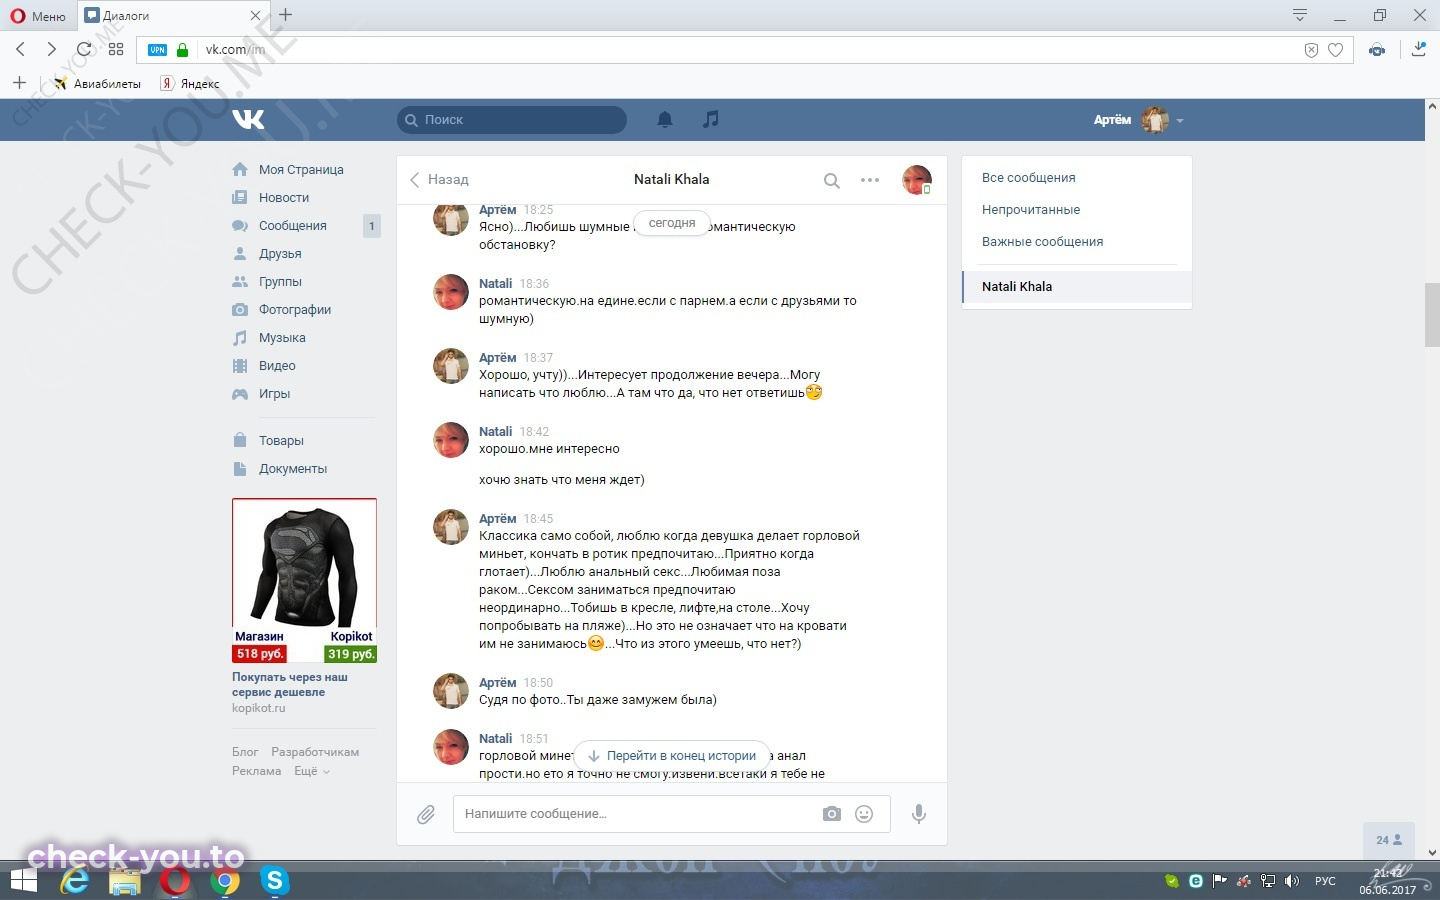
Task: Open Google Chrome from taskbar
Action: point(226,881)
